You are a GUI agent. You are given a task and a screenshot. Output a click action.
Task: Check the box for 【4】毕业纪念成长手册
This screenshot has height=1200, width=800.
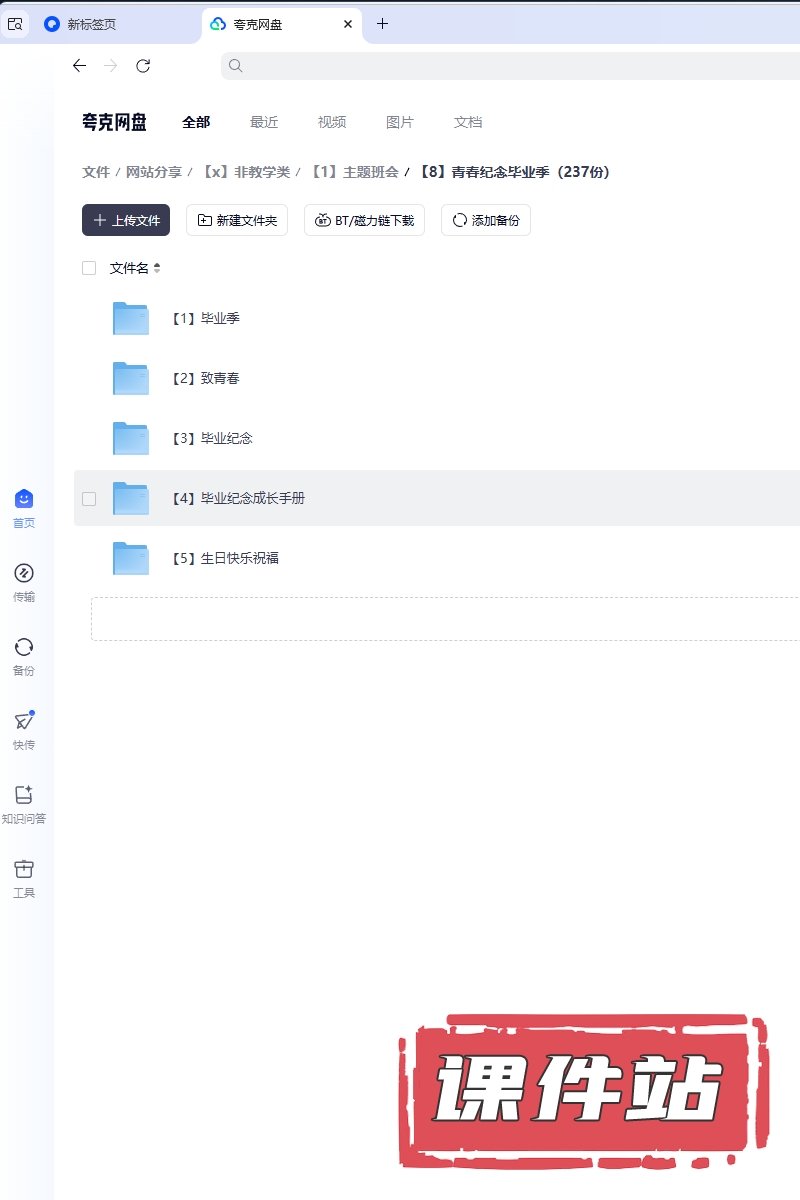coord(89,498)
